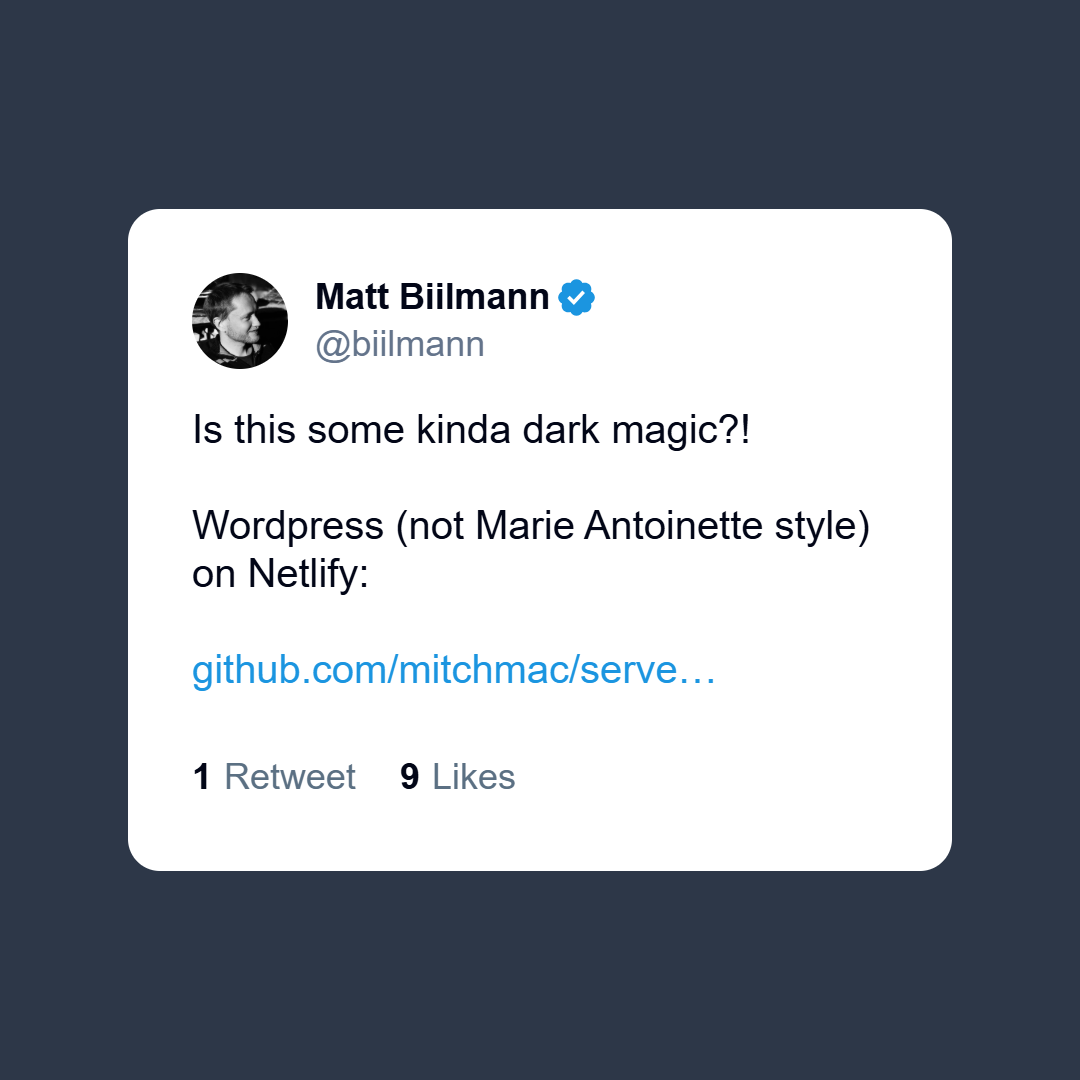1080x1080 pixels.
Task: Open the @biilmann handle link
Action: point(399,344)
